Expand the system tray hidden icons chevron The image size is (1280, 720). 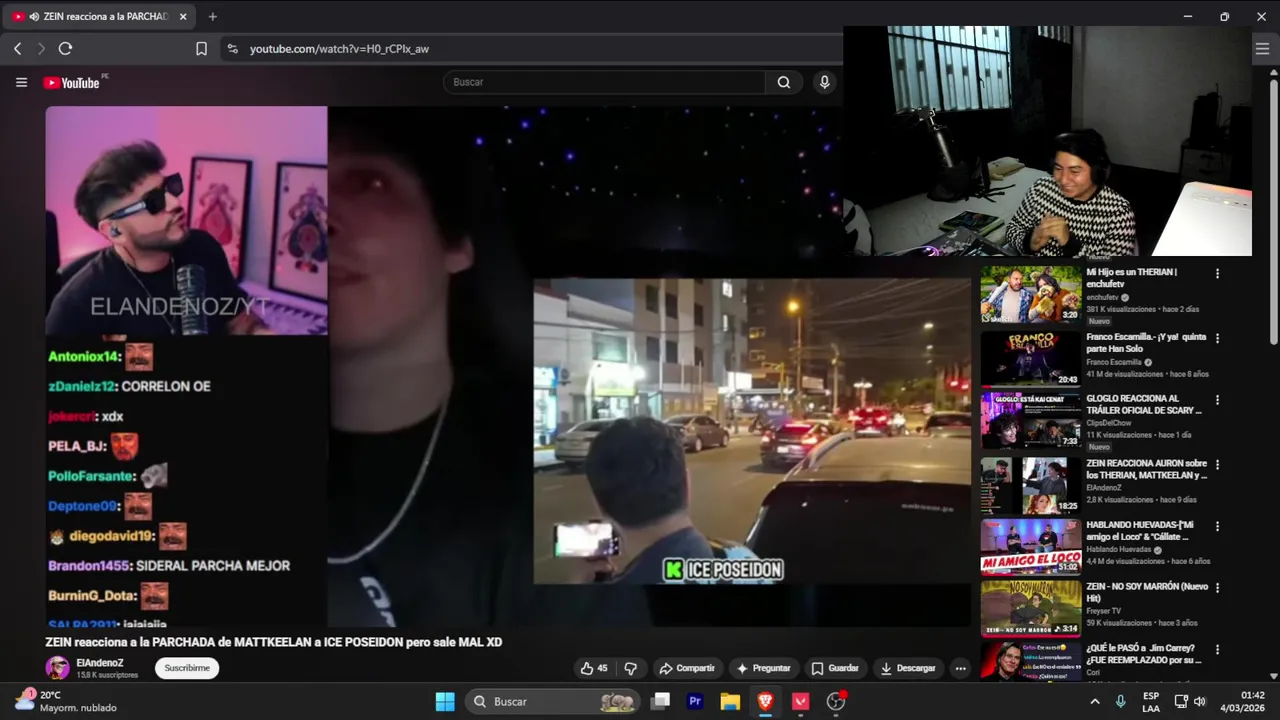tap(1095, 702)
